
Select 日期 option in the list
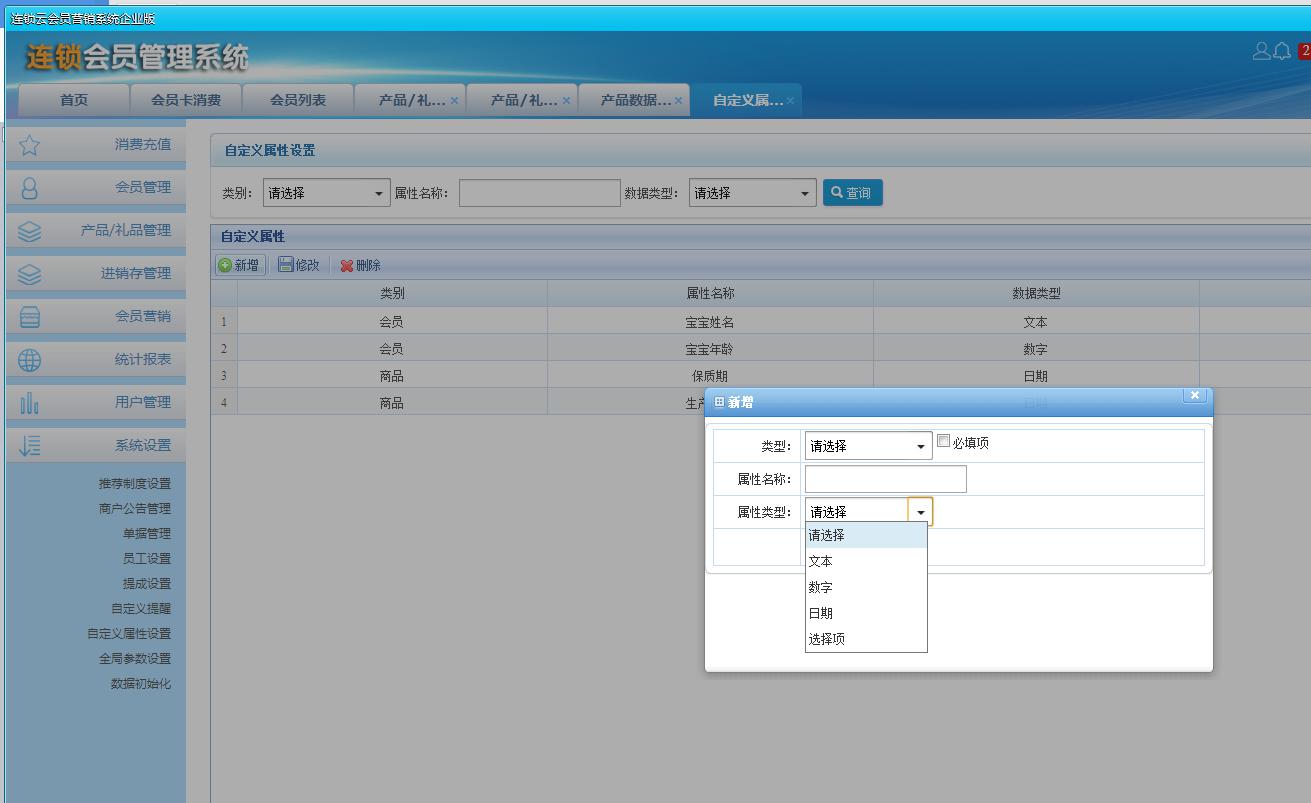(x=821, y=613)
